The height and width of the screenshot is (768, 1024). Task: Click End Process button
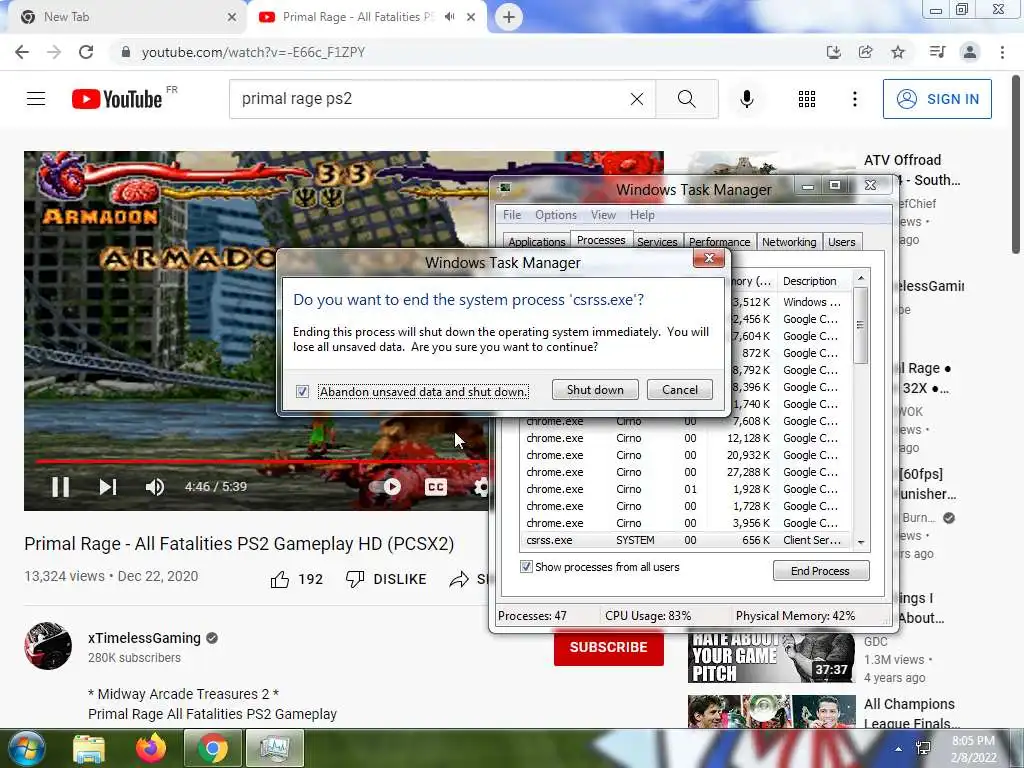tap(820, 571)
